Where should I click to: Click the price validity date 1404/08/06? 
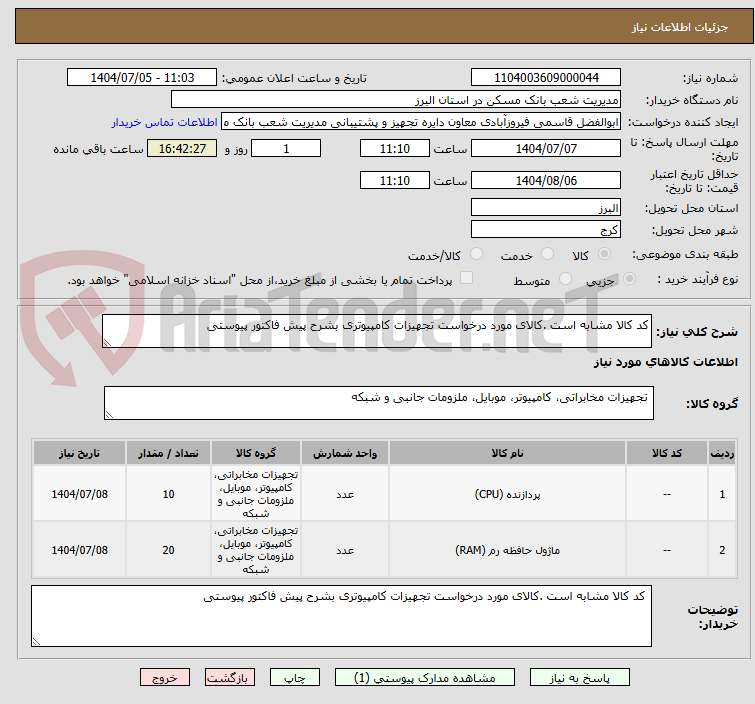[x=546, y=181]
